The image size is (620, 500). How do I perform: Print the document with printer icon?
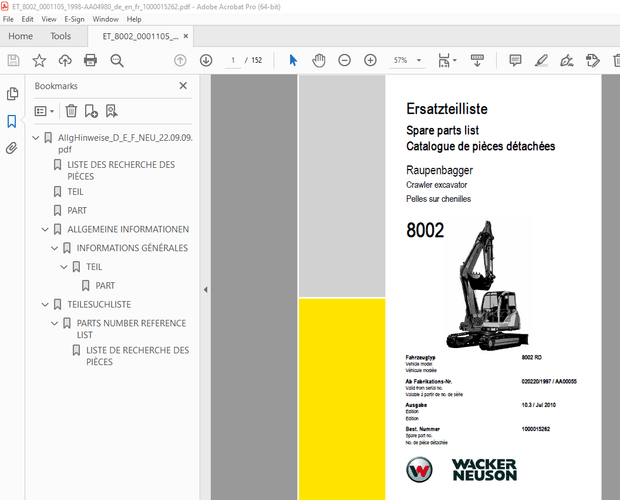click(91, 60)
